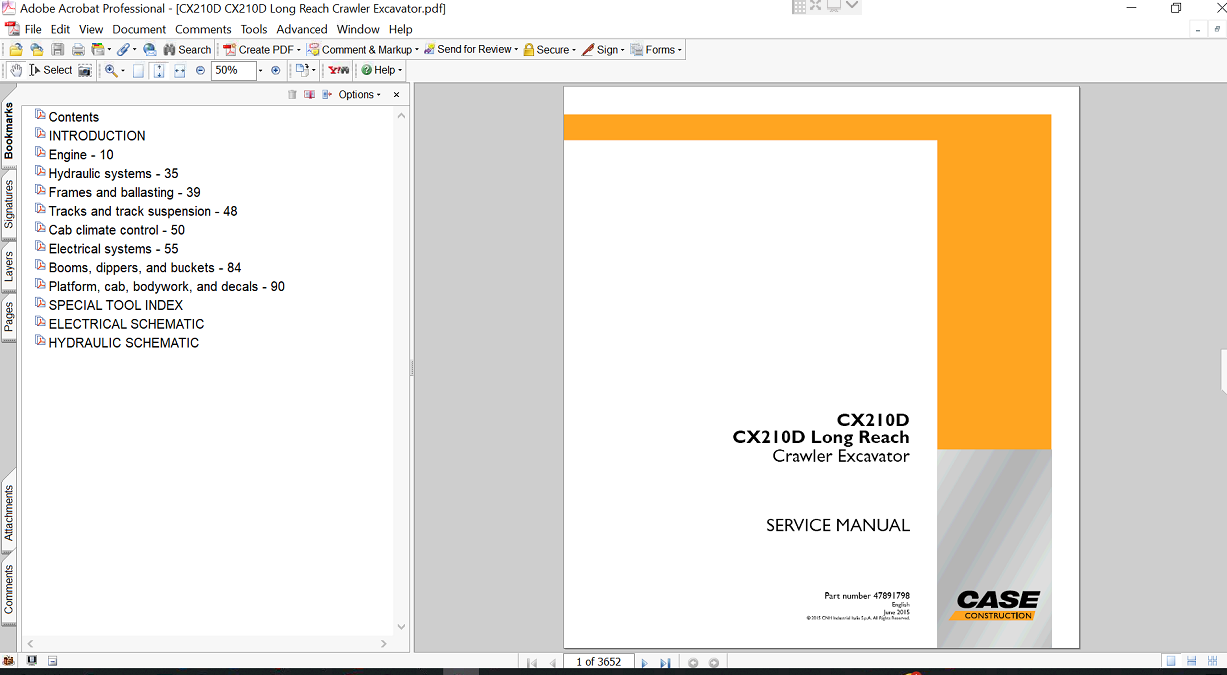Toggle Fit Width page view
Viewport: 1227px width, 675px height.
tap(179, 70)
